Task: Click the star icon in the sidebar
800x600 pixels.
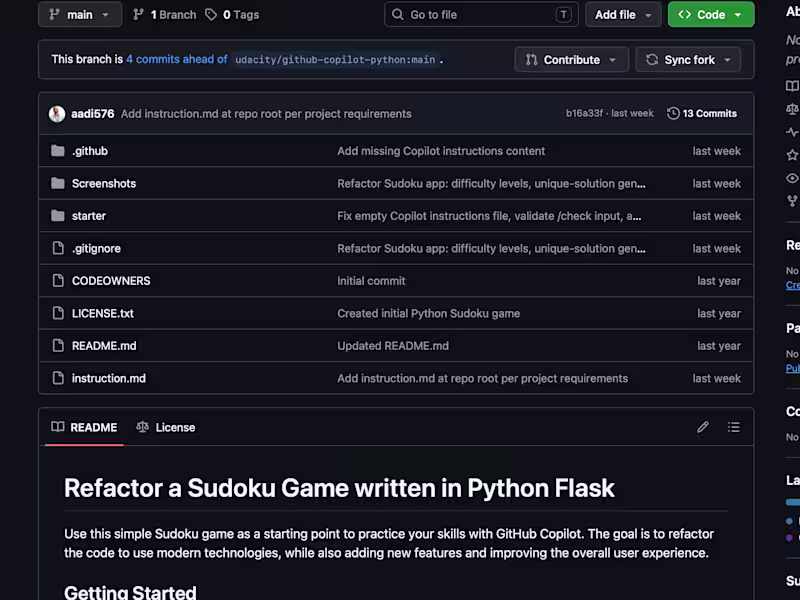Action: click(x=792, y=155)
